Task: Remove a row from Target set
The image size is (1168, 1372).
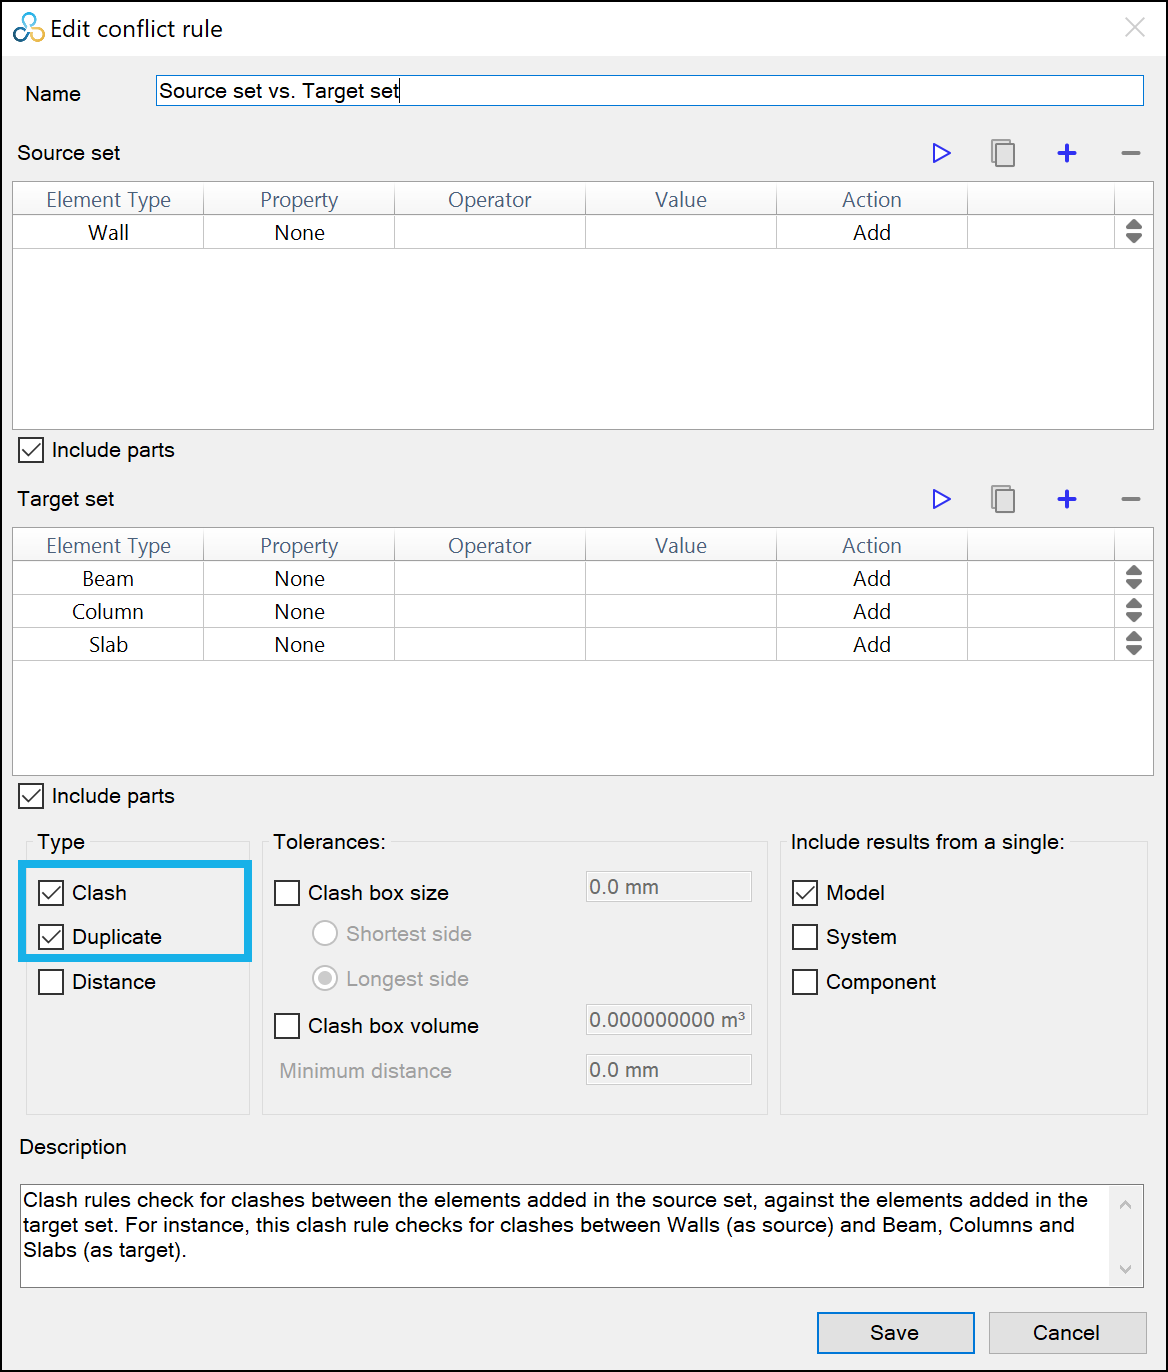Action: (1131, 499)
